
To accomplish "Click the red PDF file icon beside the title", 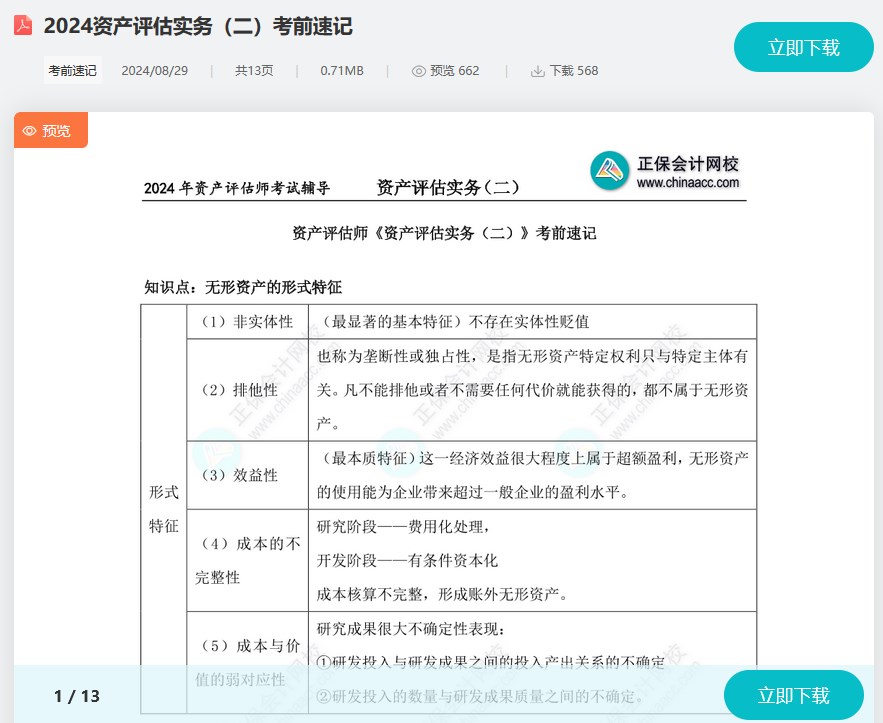I will [x=23, y=28].
